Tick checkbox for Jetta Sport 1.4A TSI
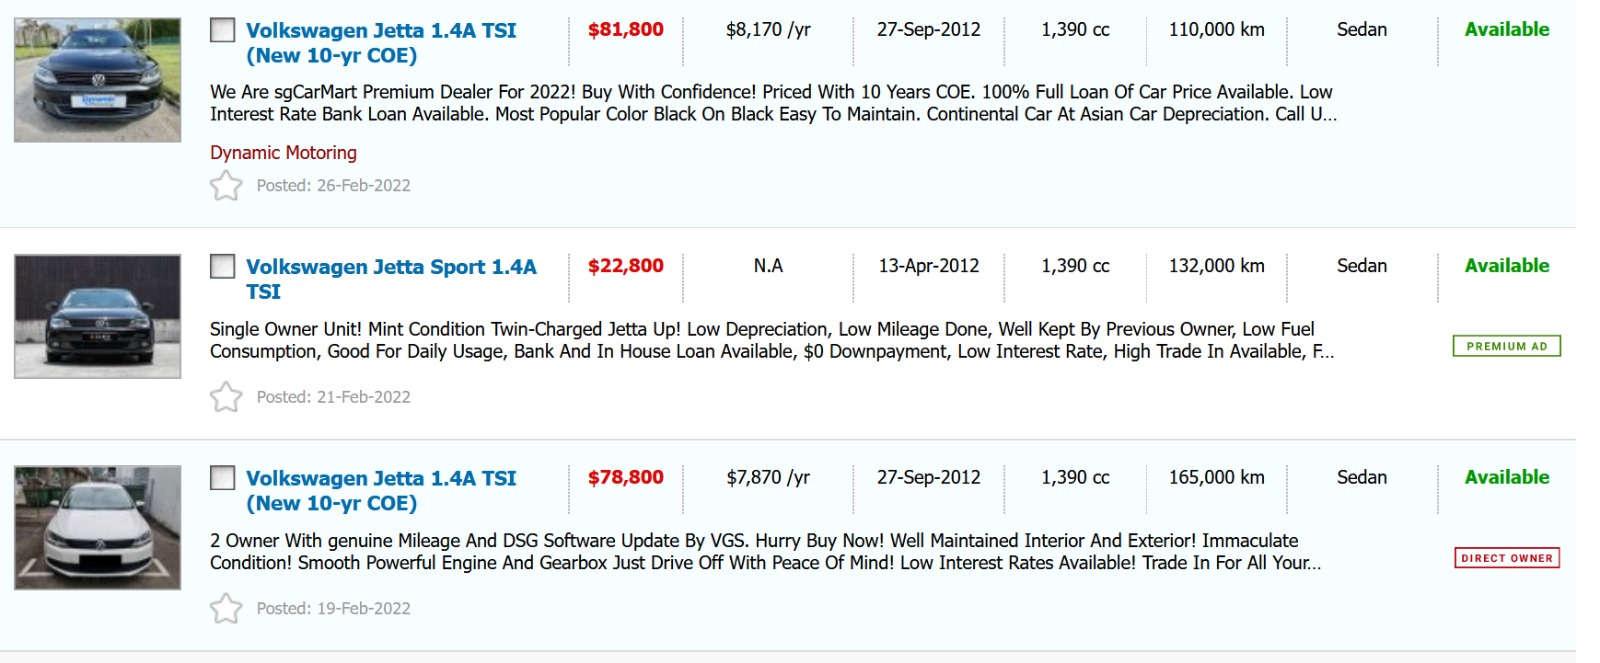Viewport: 1600px width, 663px height. [222, 266]
